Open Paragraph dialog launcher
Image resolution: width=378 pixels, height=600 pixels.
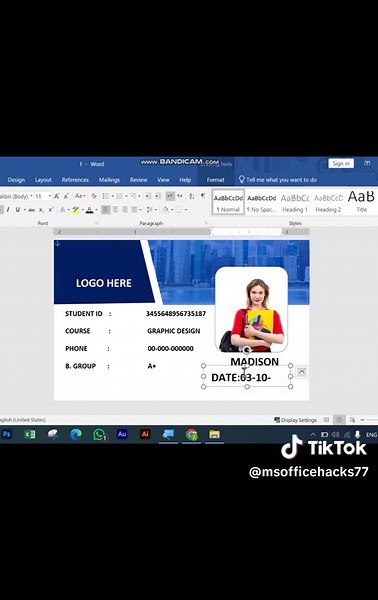coord(206,223)
